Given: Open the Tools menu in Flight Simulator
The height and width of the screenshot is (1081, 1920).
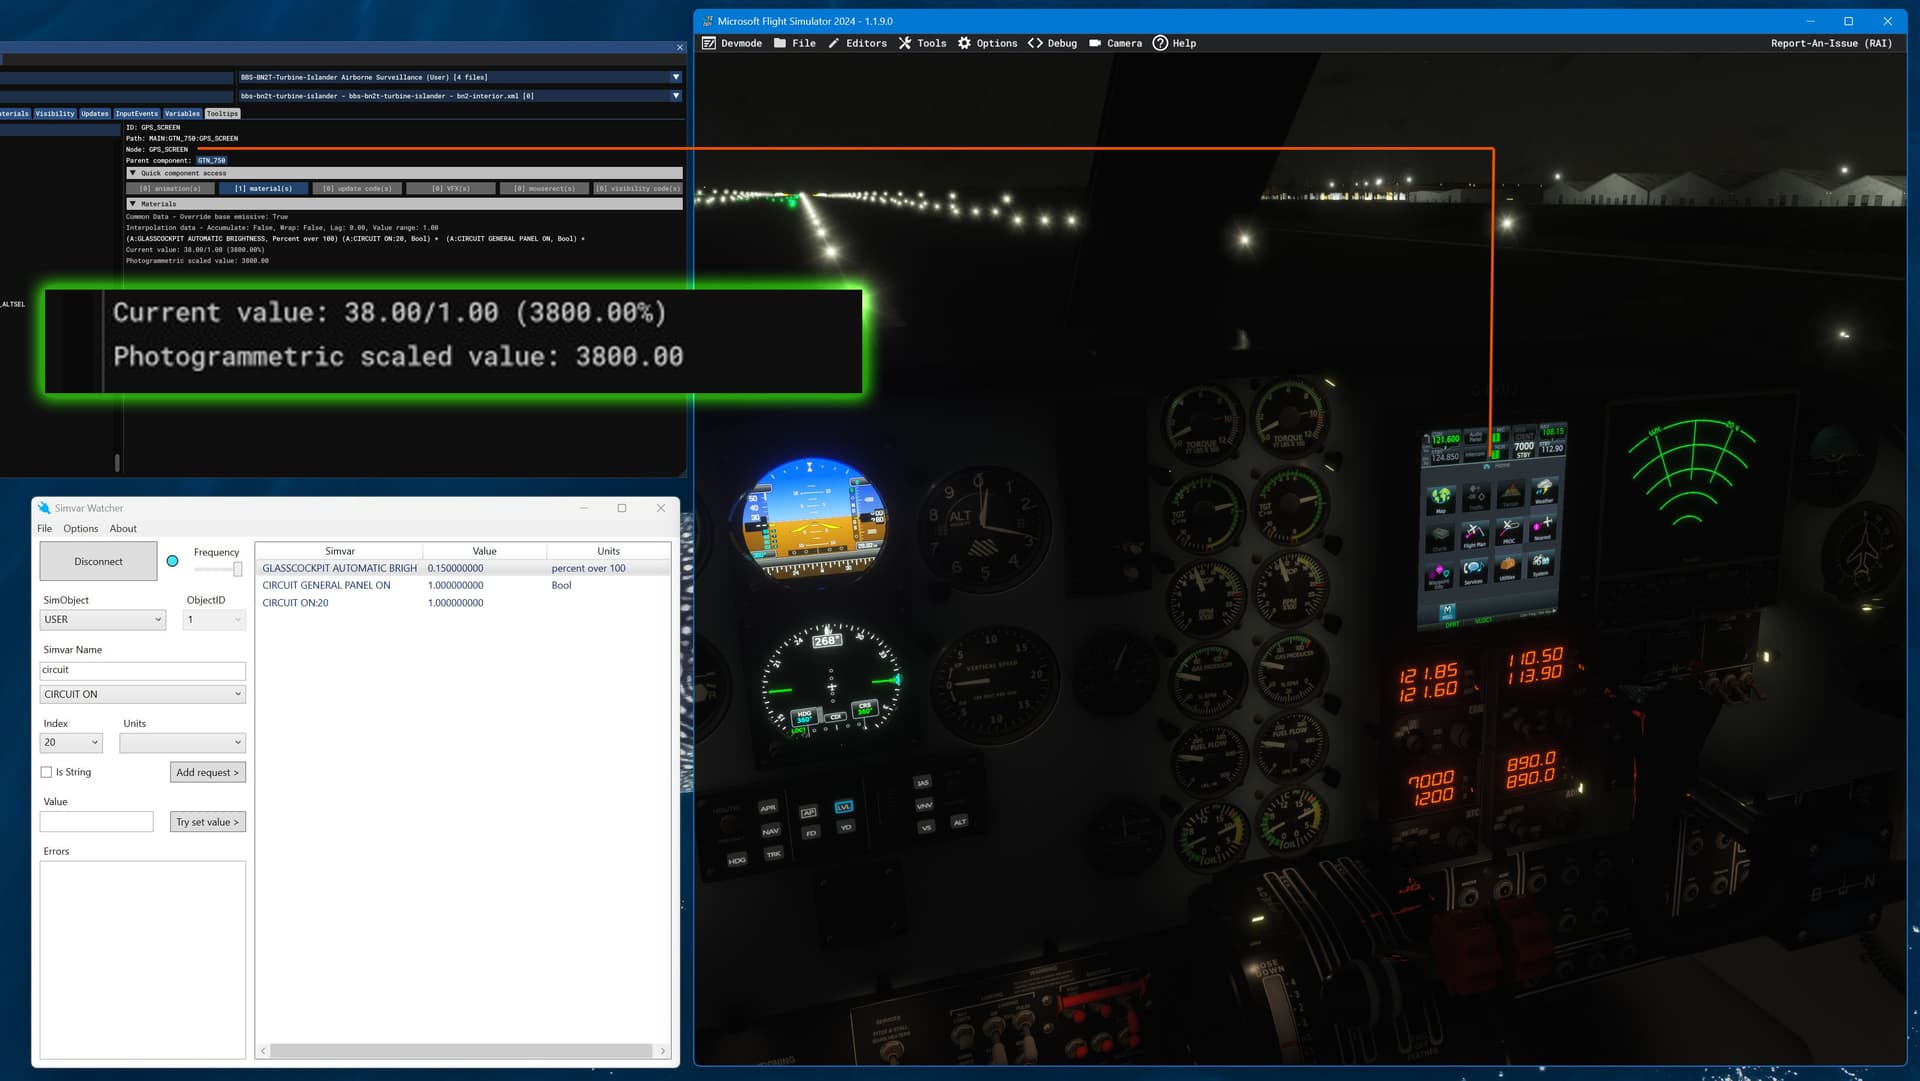Looking at the screenshot, I should [x=922, y=43].
